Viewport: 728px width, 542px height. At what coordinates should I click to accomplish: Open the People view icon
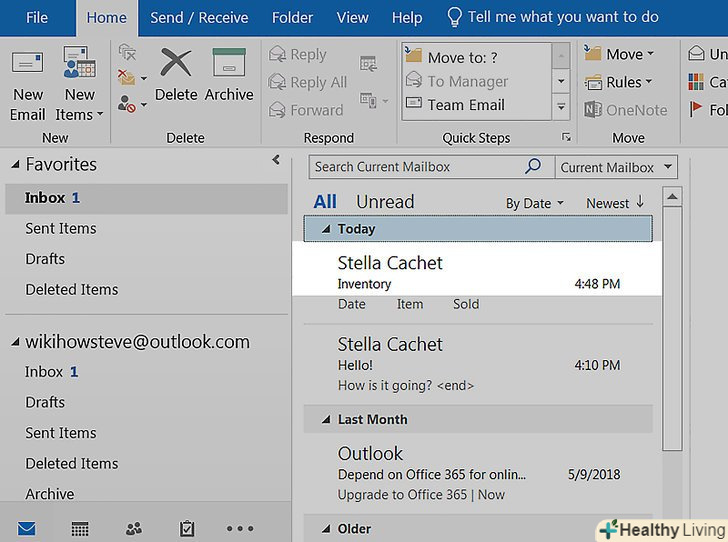click(133, 528)
